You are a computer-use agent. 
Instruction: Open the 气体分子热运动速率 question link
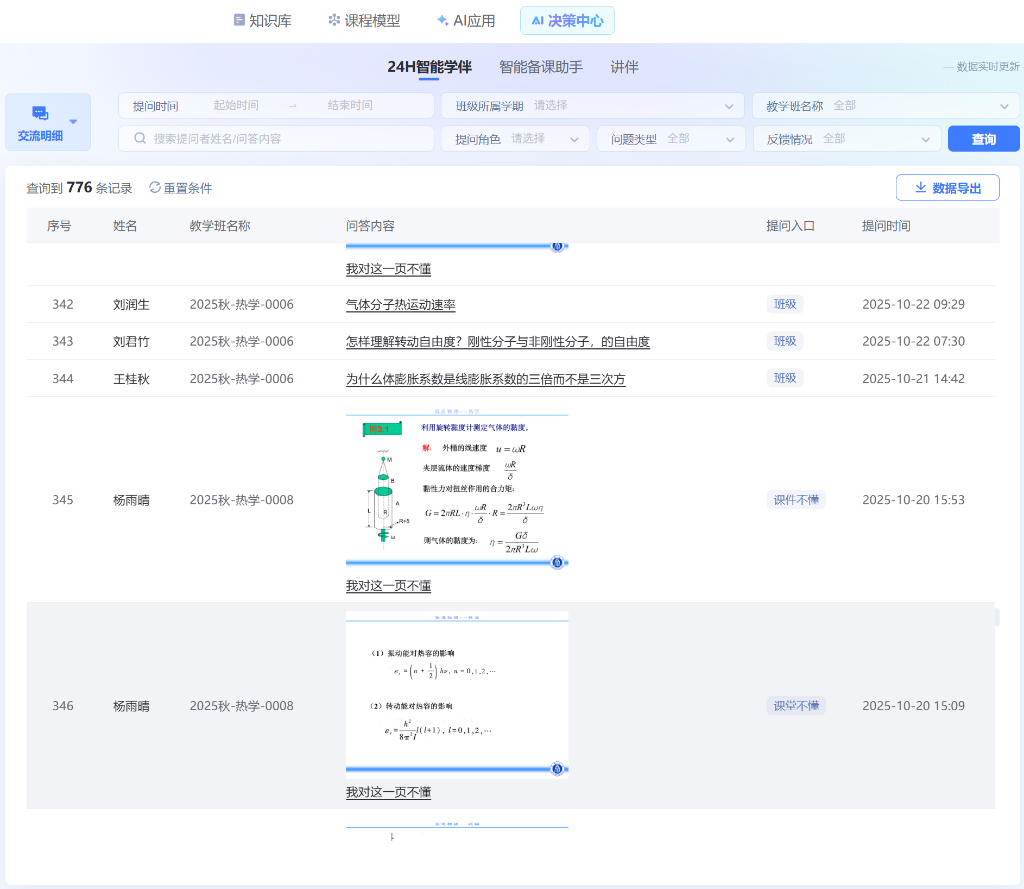click(400, 305)
